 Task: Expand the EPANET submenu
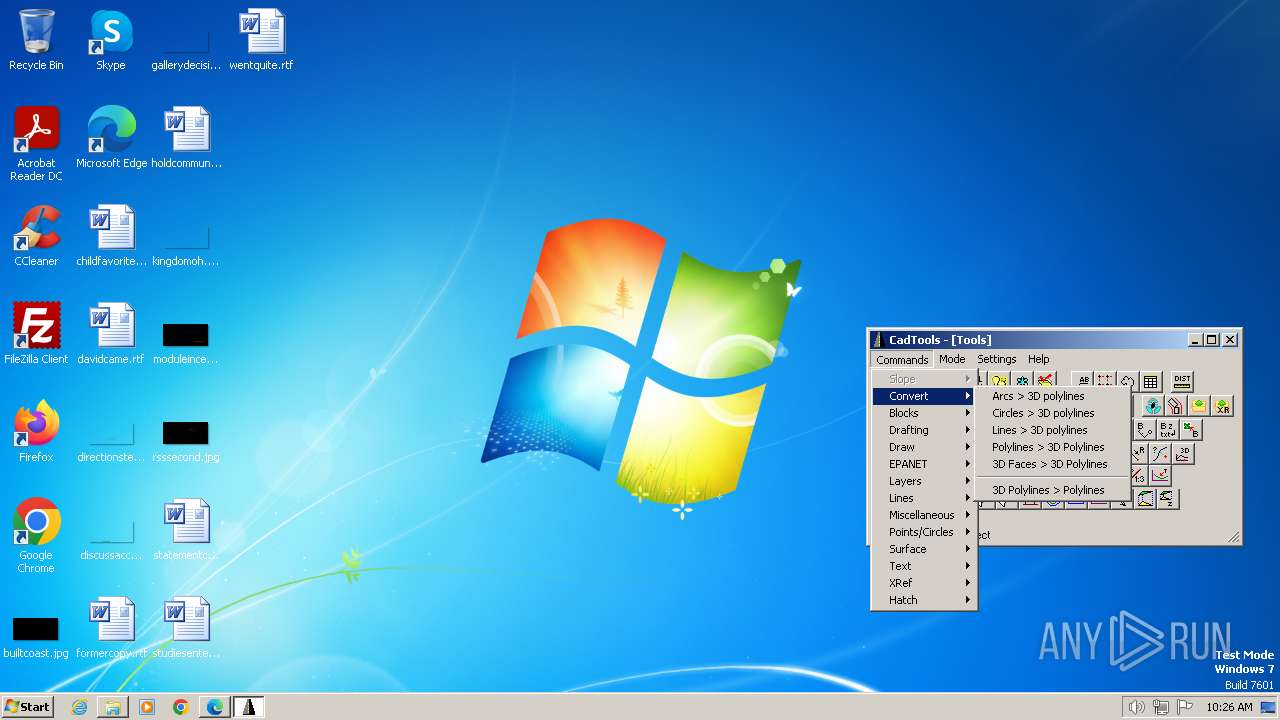(x=924, y=464)
